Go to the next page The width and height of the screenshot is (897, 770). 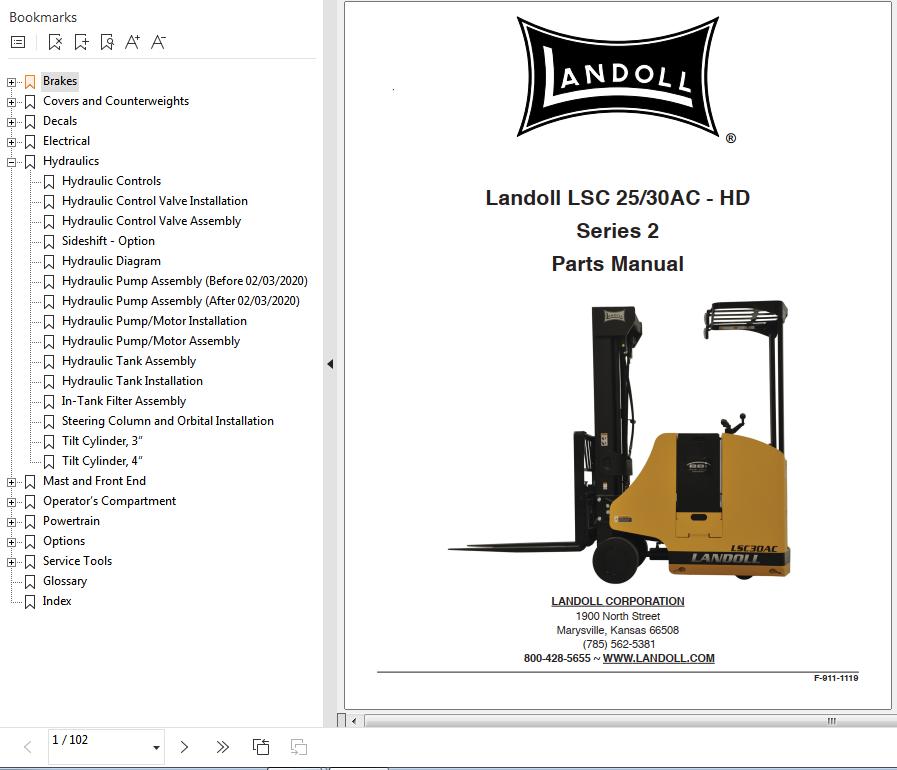184,747
